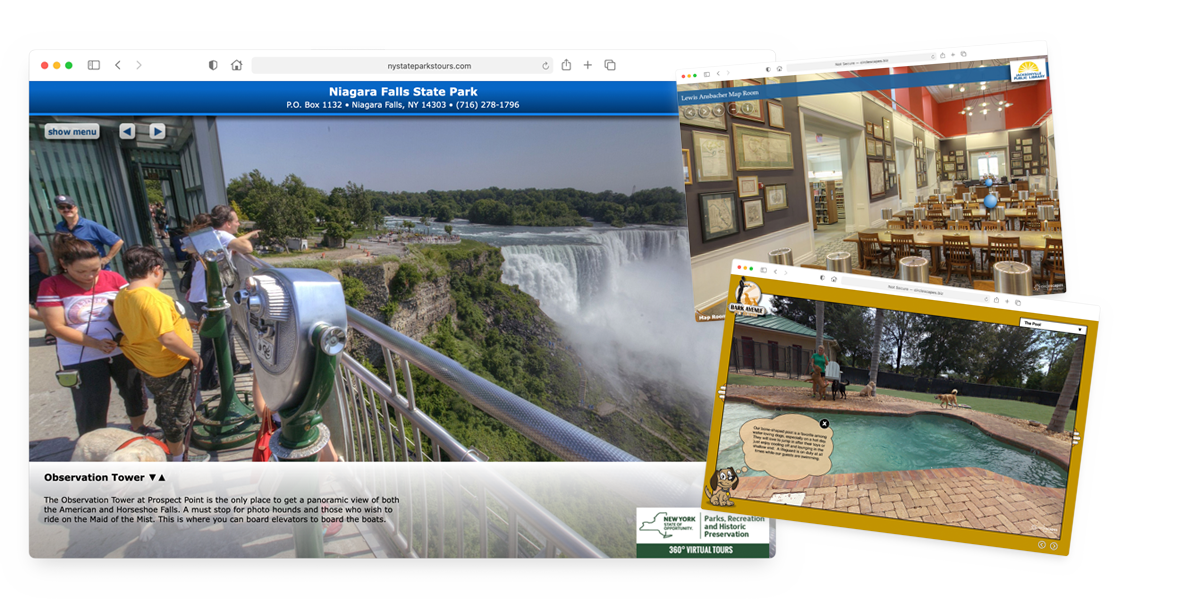Click the Jacksonville Public Library logo
Screen dimensions: 1200x600
click(x=1027, y=73)
